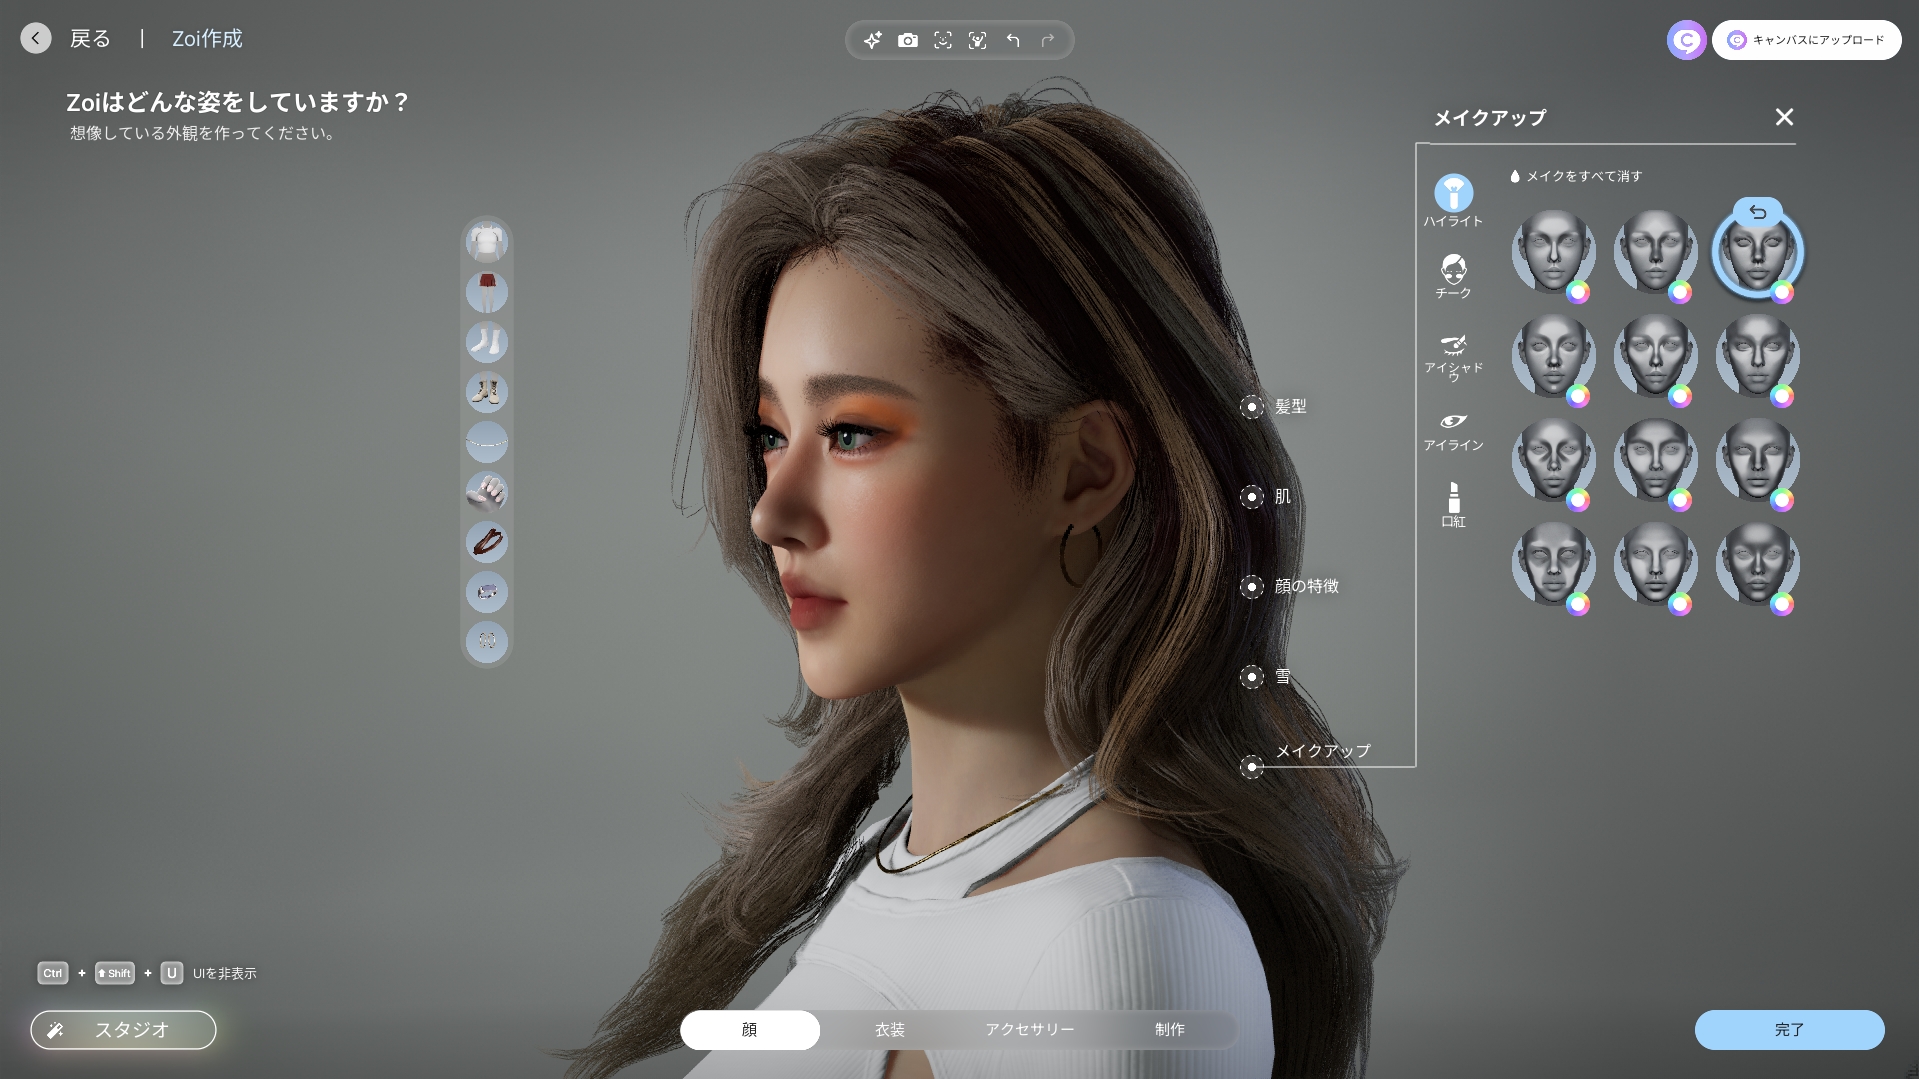Select the white top outfit thumbnail
Viewport: 1919px width, 1079px height.
487,242
